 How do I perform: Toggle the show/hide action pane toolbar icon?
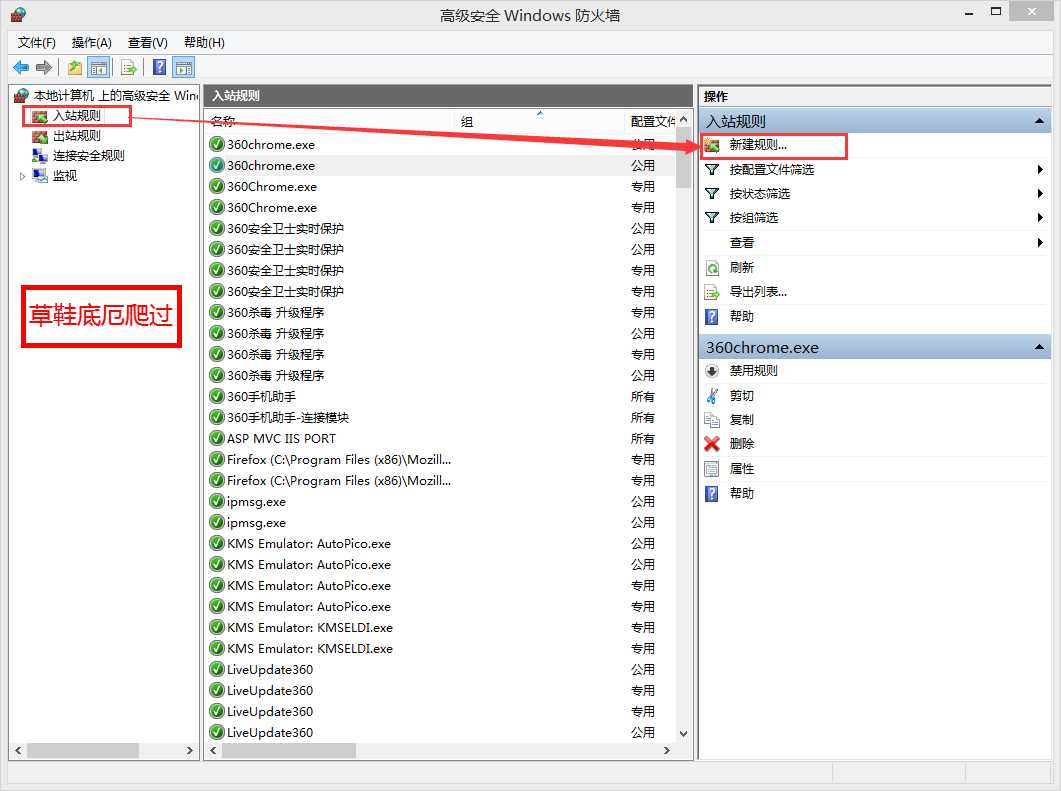coord(183,67)
